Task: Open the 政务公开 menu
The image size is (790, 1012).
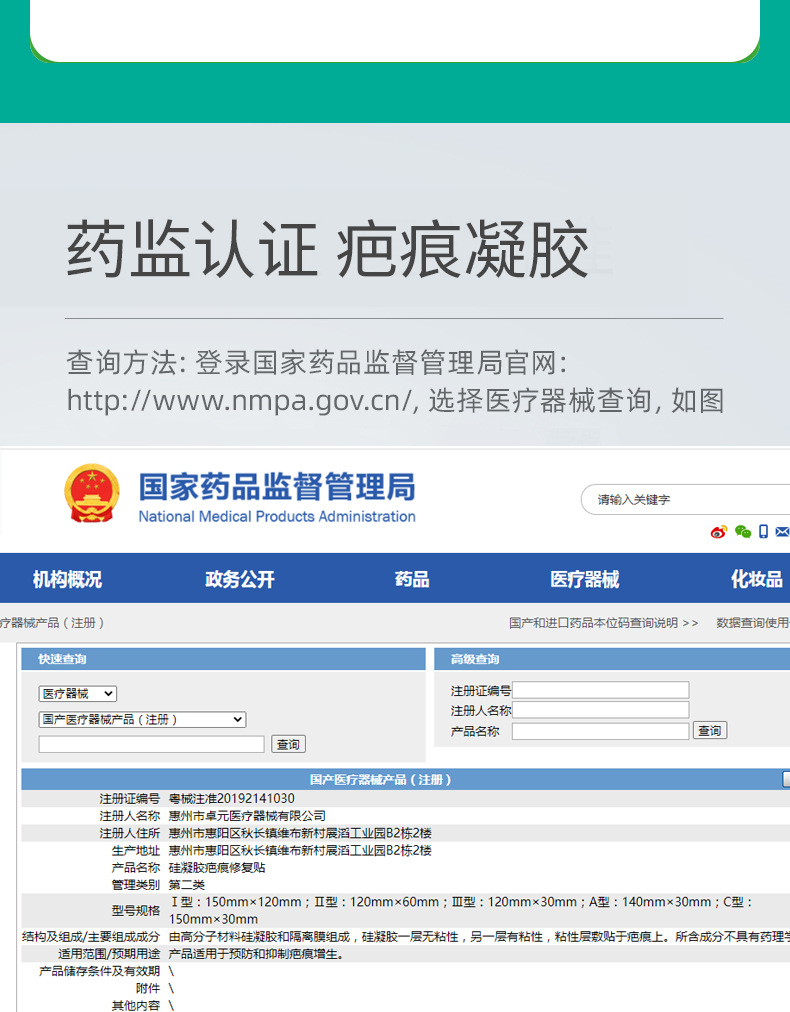Action: click(x=239, y=579)
